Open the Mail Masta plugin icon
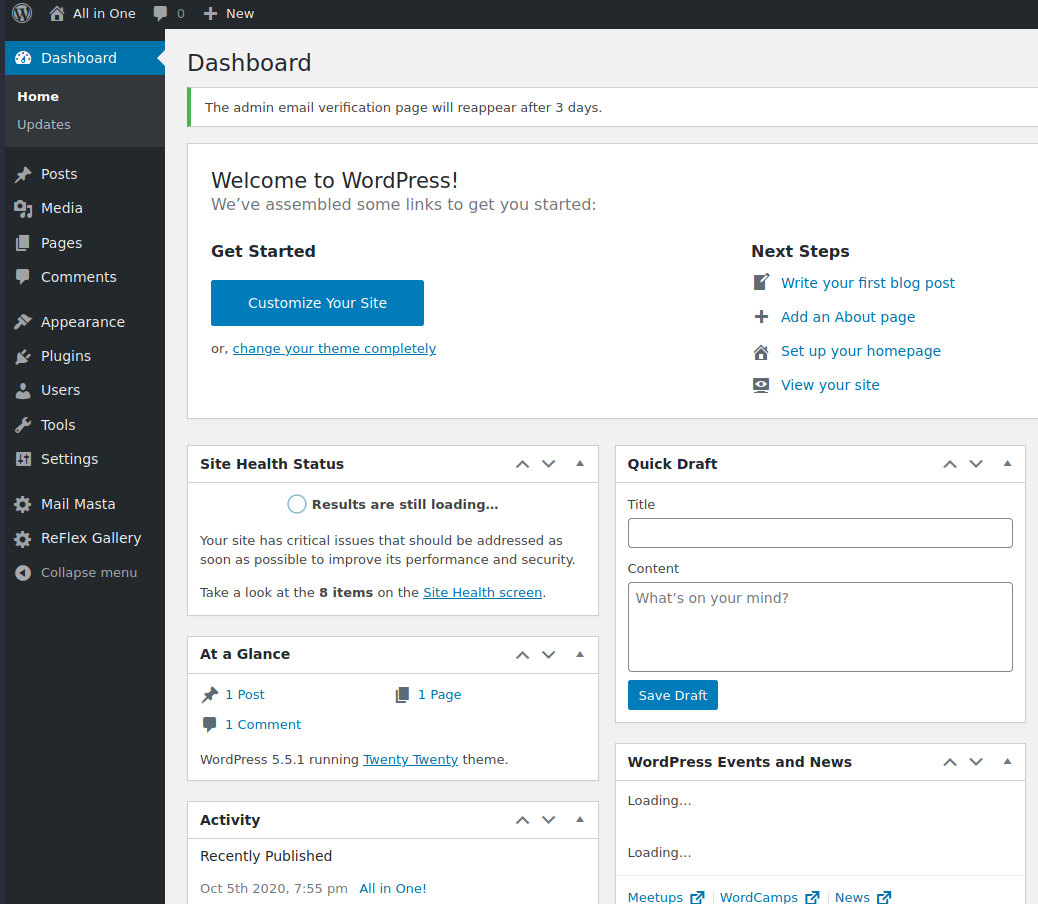The height and width of the screenshot is (904, 1038). pos(23,503)
